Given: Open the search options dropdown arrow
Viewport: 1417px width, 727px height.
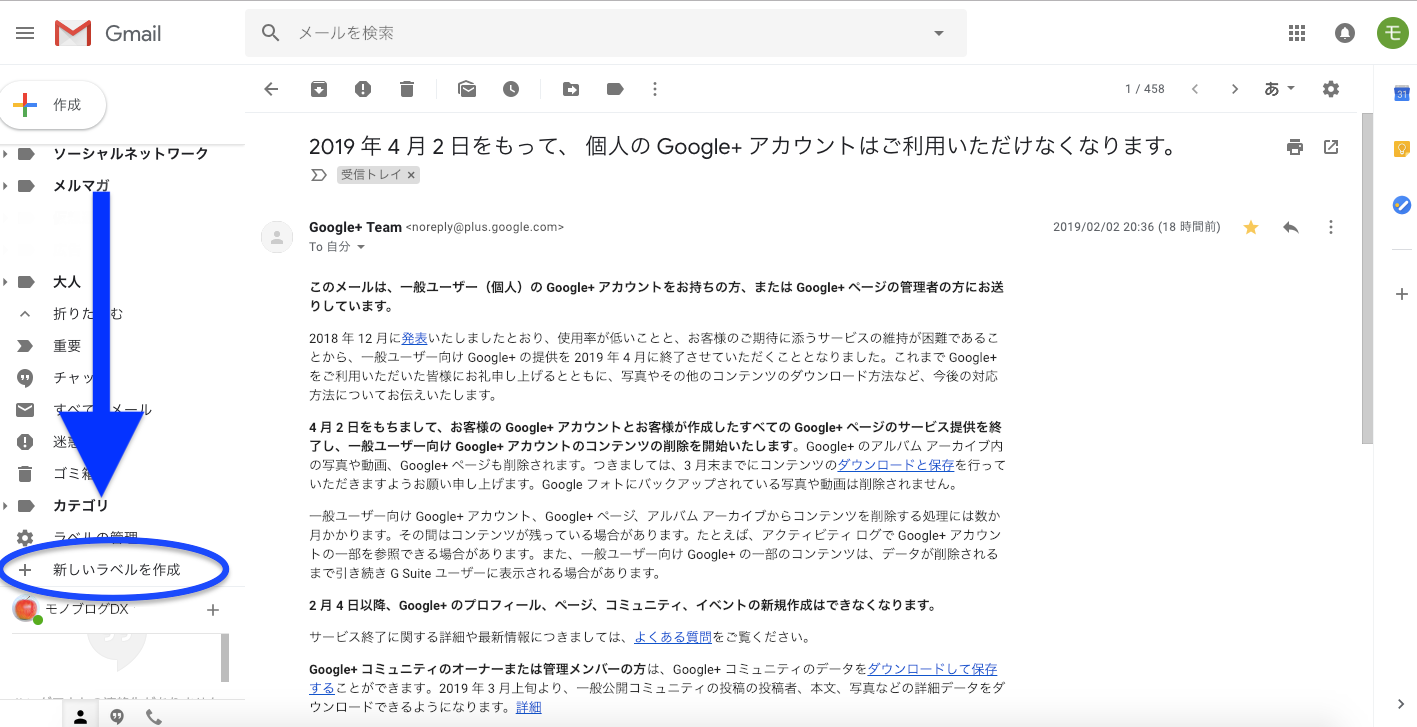Looking at the screenshot, I should [938, 33].
